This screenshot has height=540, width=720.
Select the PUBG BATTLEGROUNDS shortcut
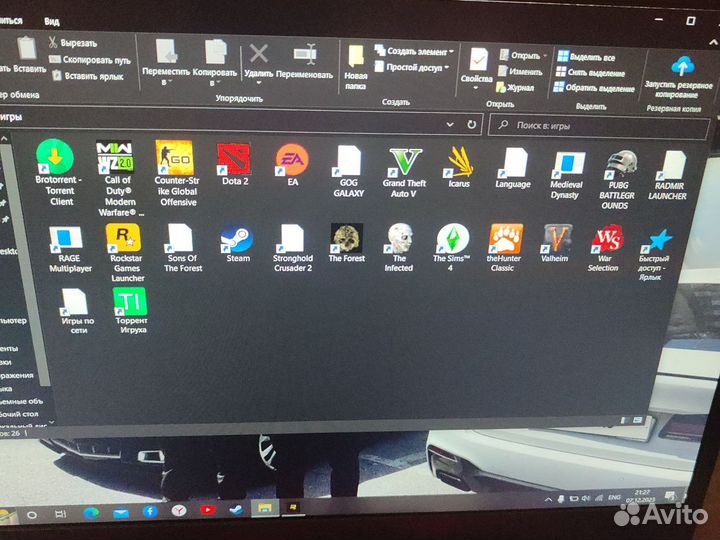617,180
